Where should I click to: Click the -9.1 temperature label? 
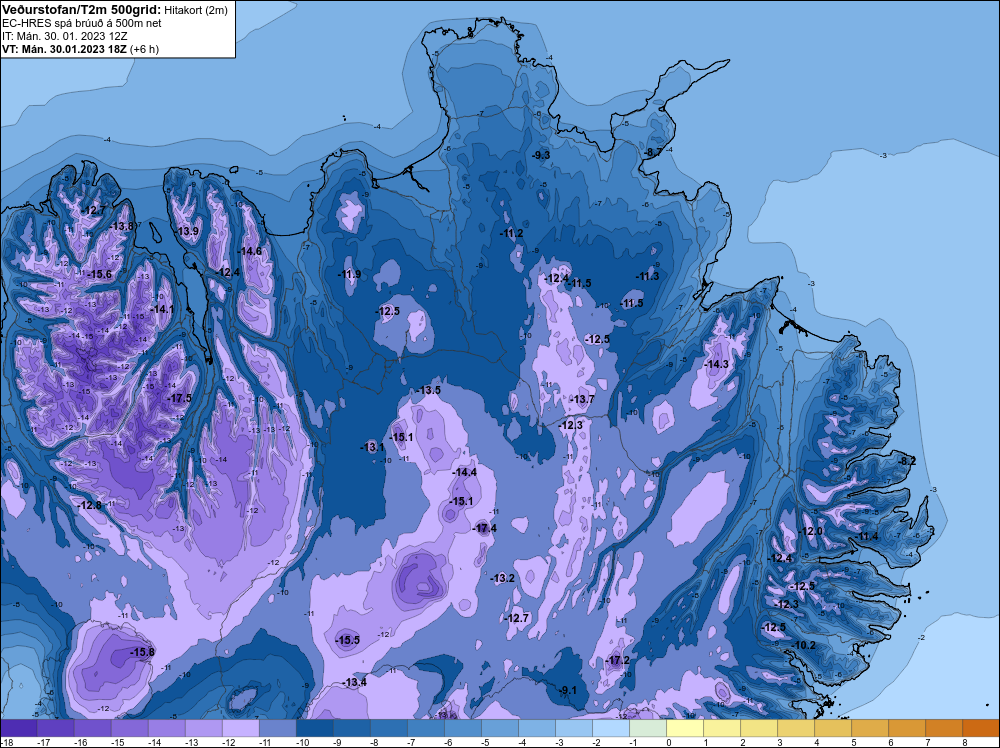(568, 690)
